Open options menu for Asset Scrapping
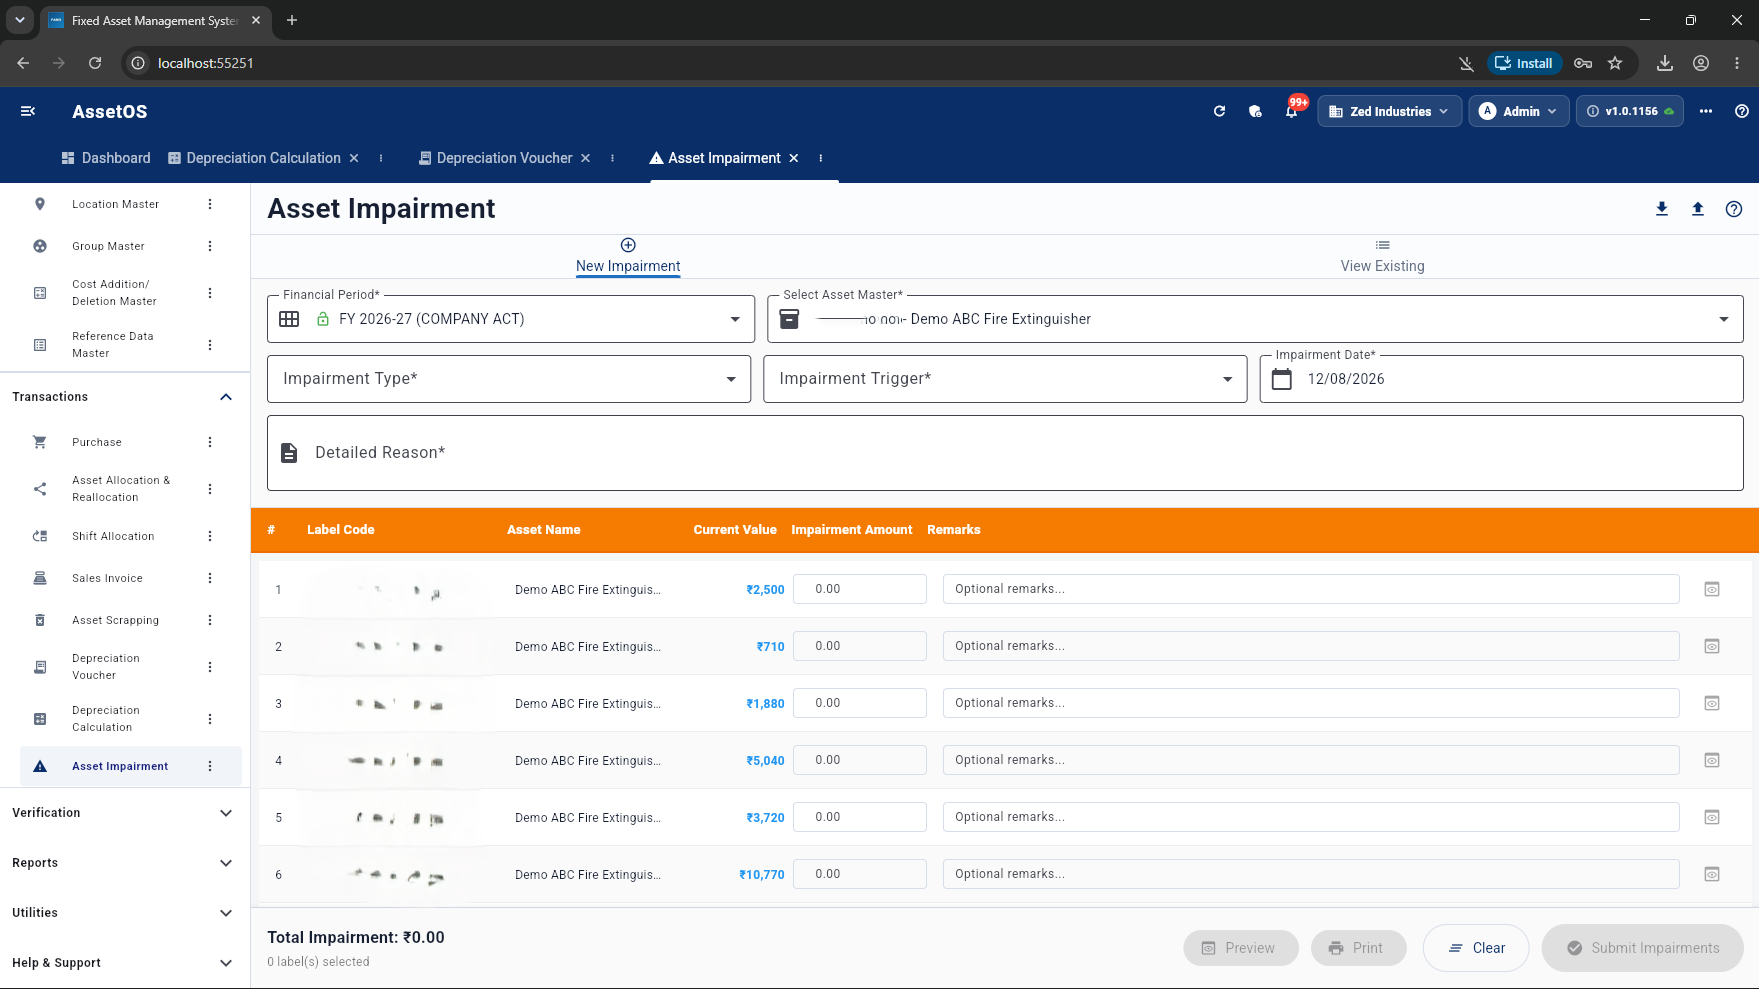1759x989 pixels. tap(210, 620)
